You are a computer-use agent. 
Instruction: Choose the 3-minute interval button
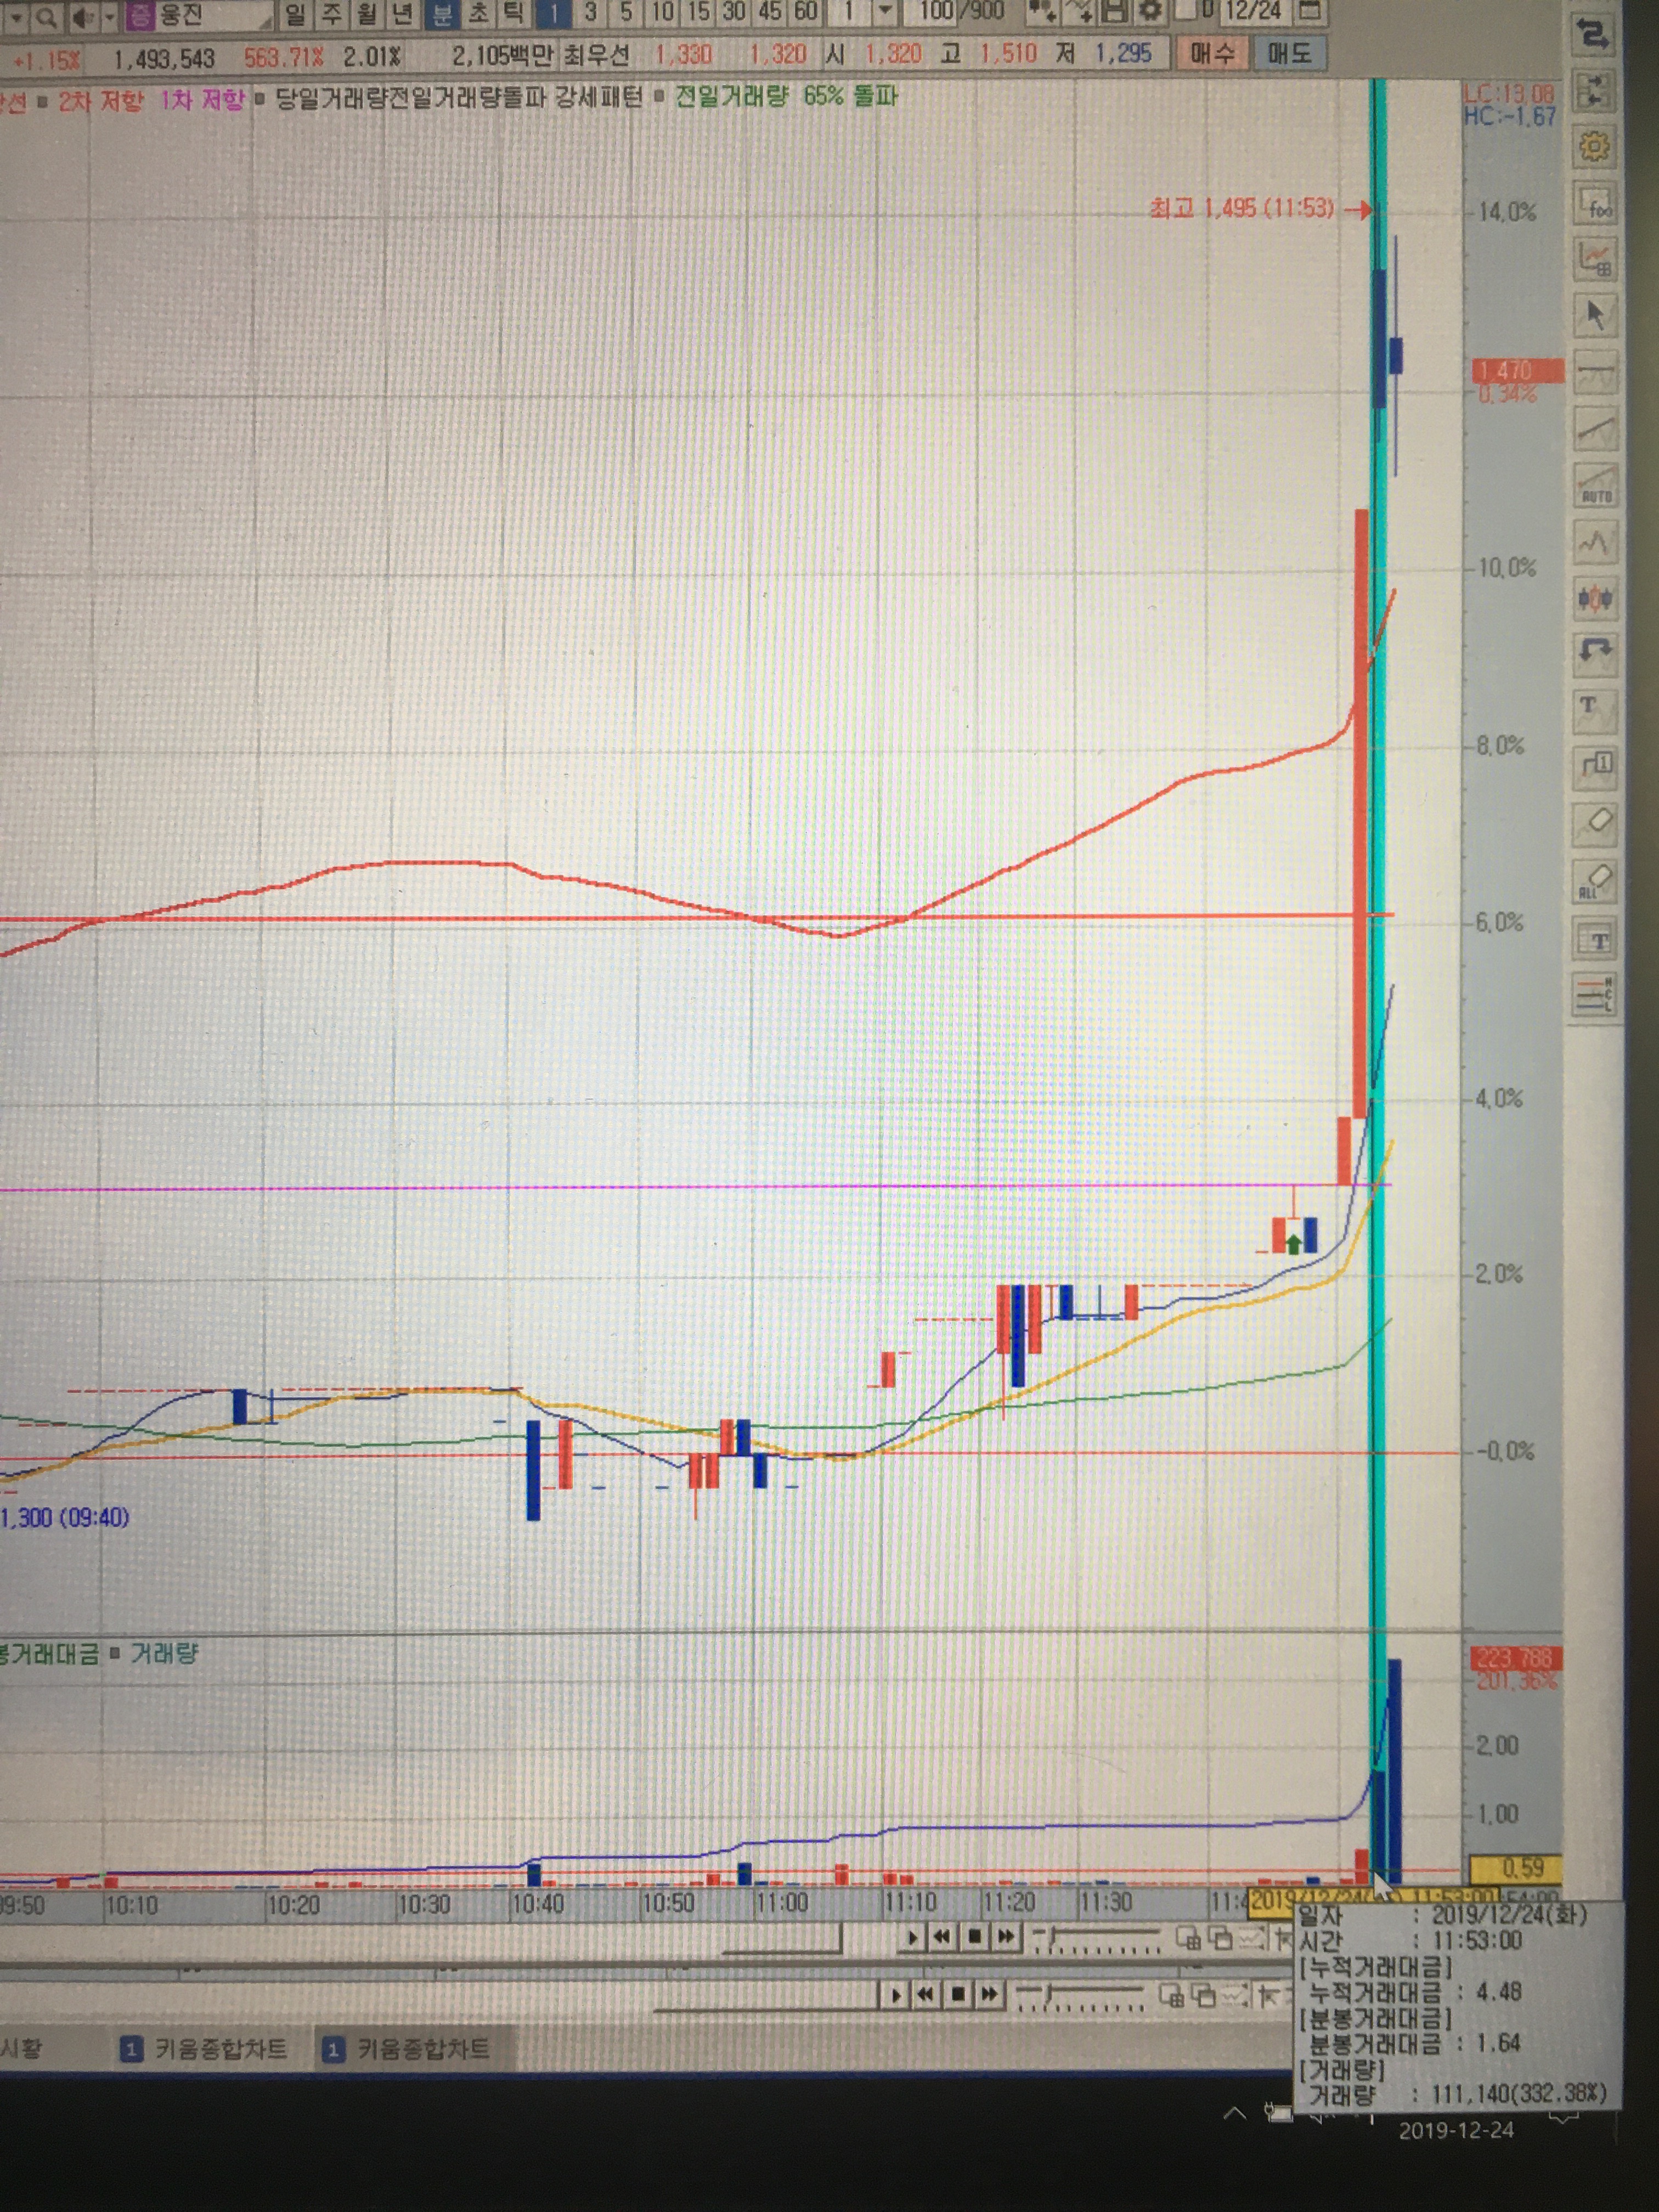tap(590, 13)
